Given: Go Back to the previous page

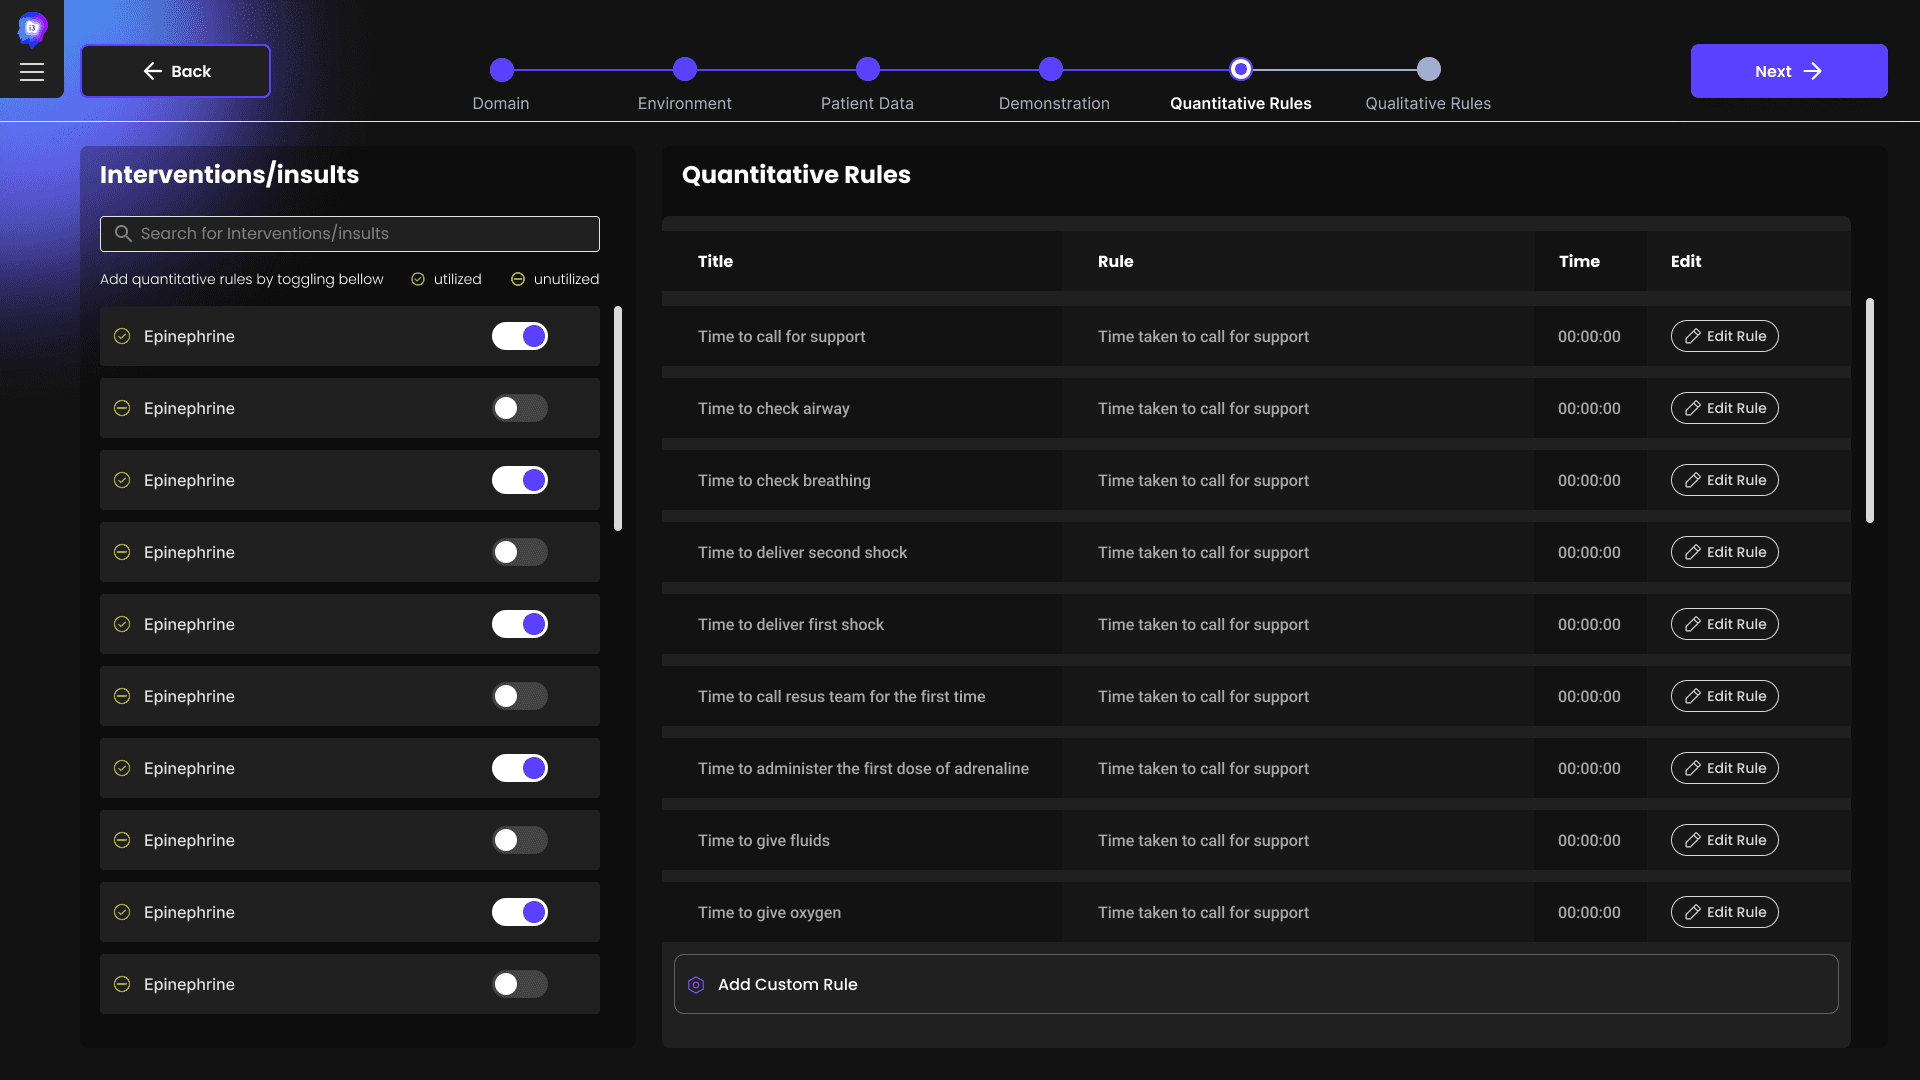Looking at the screenshot, I should [176, 71].
